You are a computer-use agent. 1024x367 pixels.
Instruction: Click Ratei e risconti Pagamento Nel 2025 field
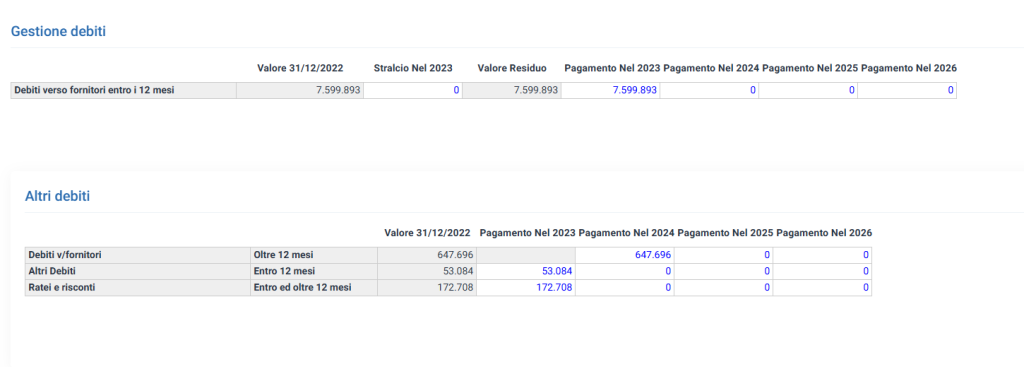click(x=723, y=287)
